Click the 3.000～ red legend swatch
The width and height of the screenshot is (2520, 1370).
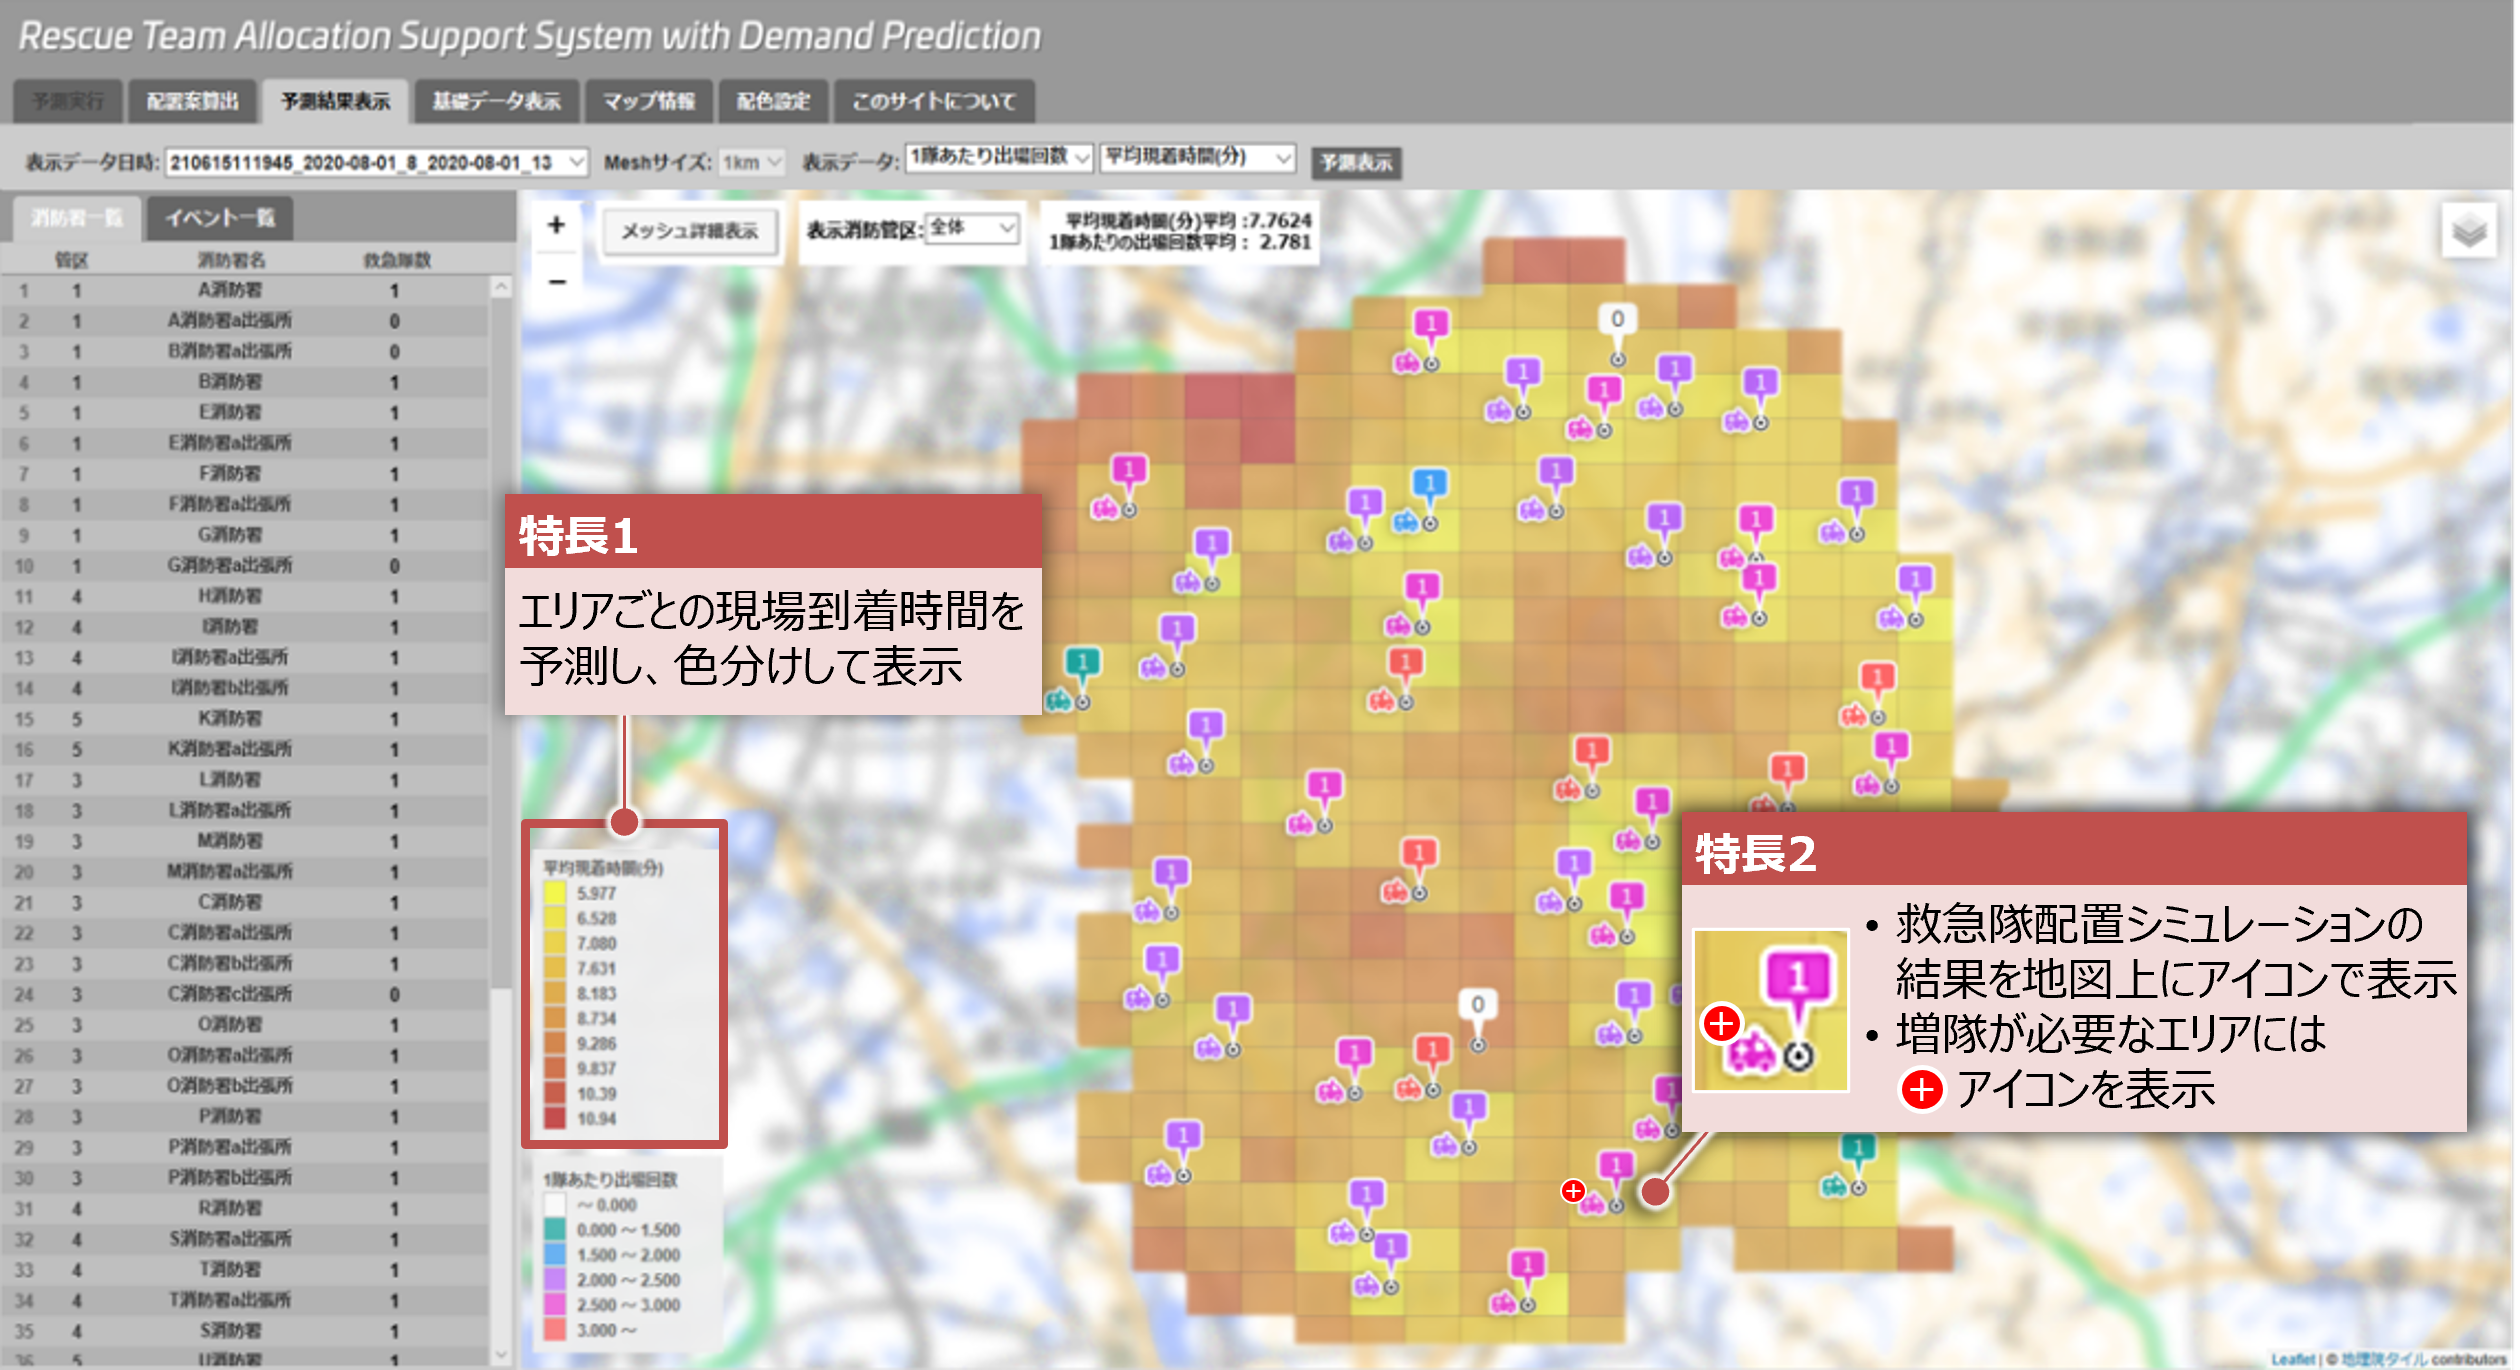(555, 1330)
